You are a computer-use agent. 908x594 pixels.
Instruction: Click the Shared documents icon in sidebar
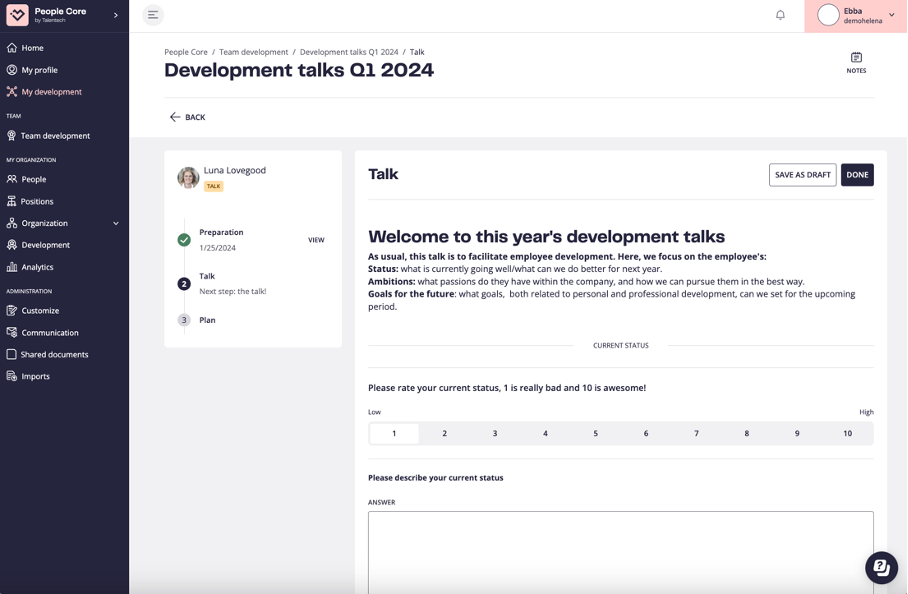click(x=12, y=354)
